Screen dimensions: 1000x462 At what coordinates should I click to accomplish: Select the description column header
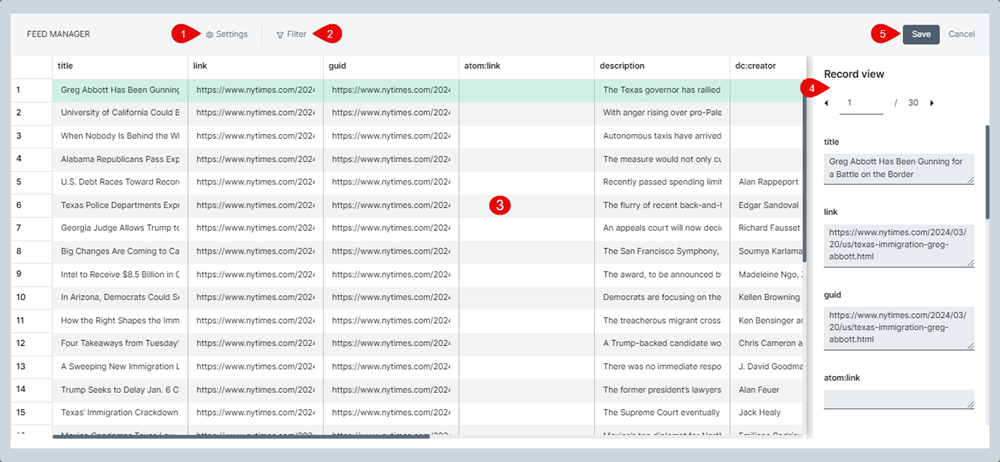pos(662,66)
